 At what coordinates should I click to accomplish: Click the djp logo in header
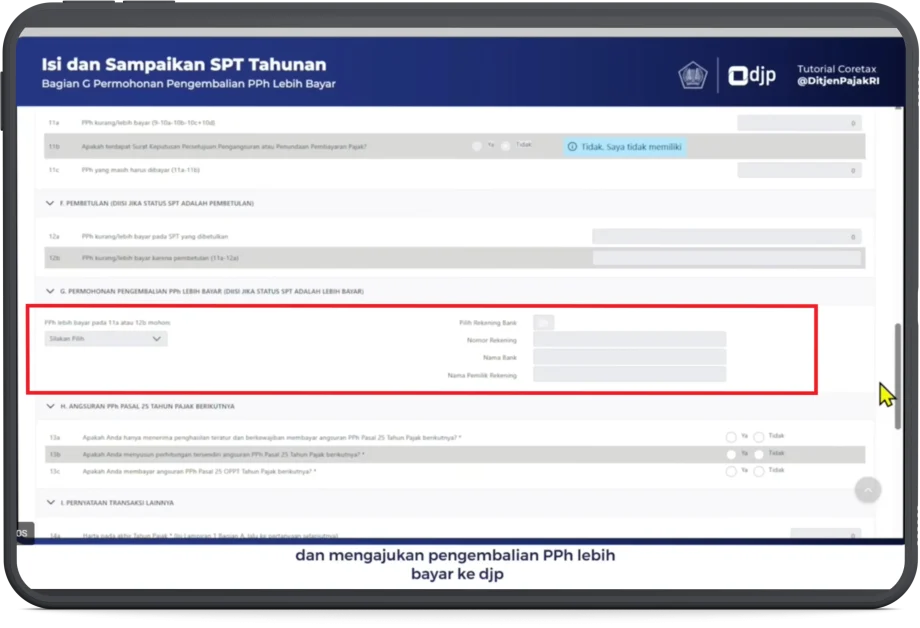point(752,76)
